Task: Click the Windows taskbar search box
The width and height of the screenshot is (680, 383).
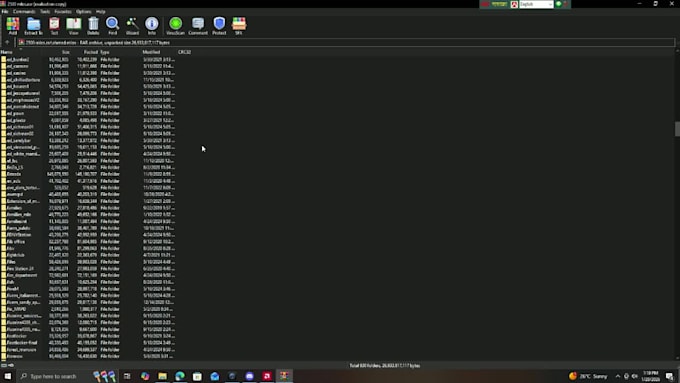Action: click(x=53, y=376)
